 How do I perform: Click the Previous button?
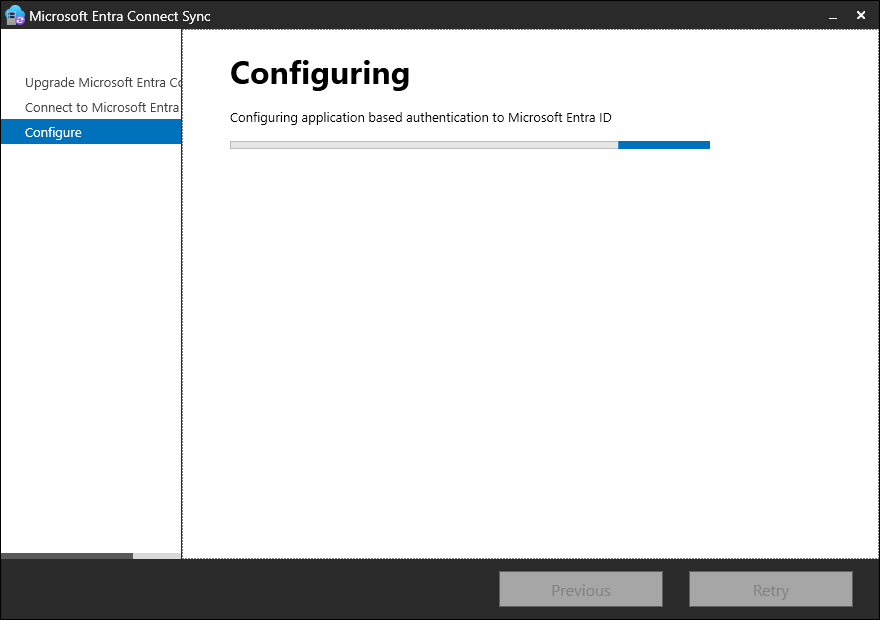point(580,590)
